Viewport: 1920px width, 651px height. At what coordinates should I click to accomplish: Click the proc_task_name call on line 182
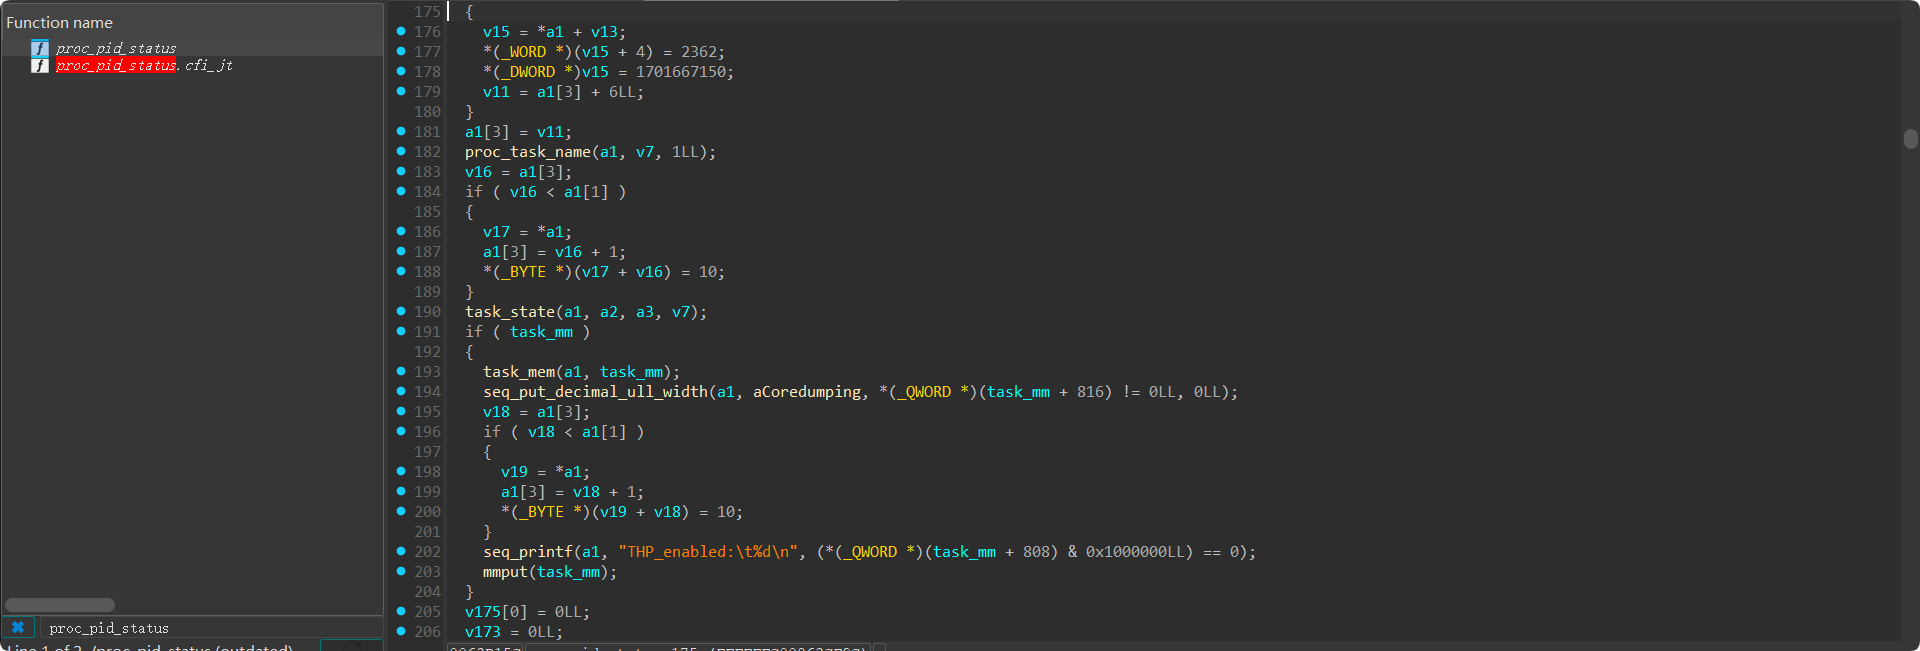[527, 152]
